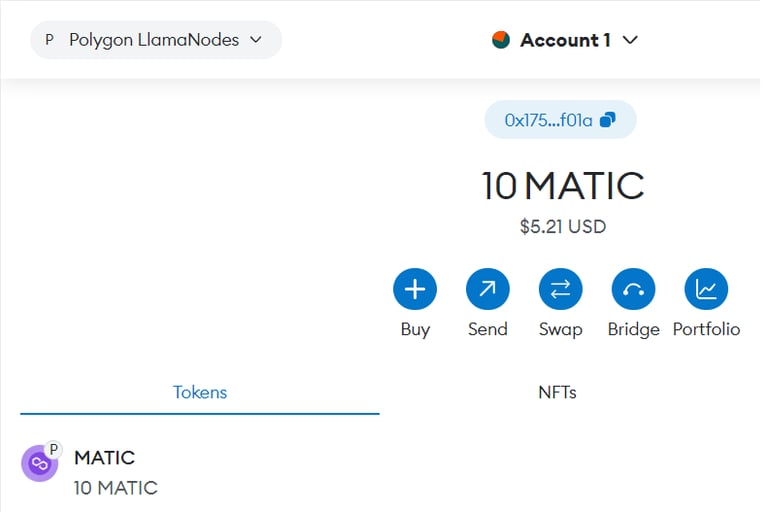Click the Bridge arc icon
Image resolution: width=768 pixels, height=512 pixels.
coord(633,289)
